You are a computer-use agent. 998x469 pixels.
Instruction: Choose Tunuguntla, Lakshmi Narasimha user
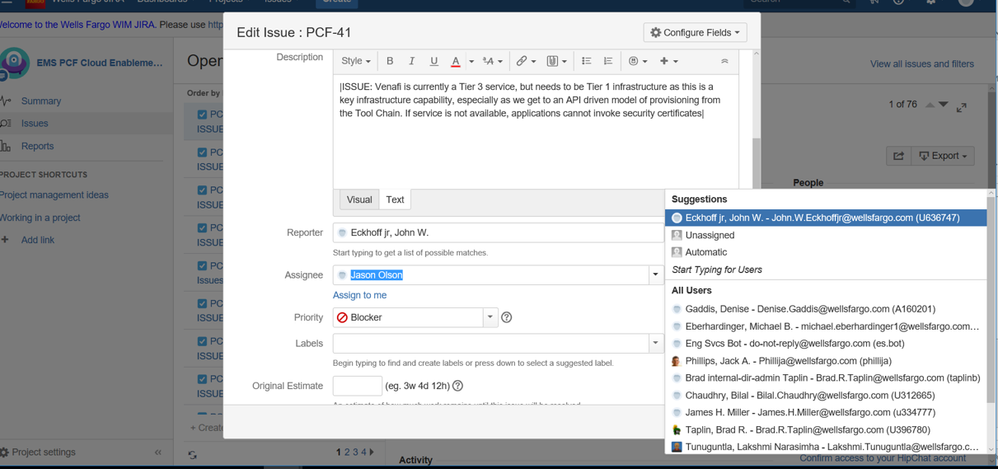tap(826, 446)
